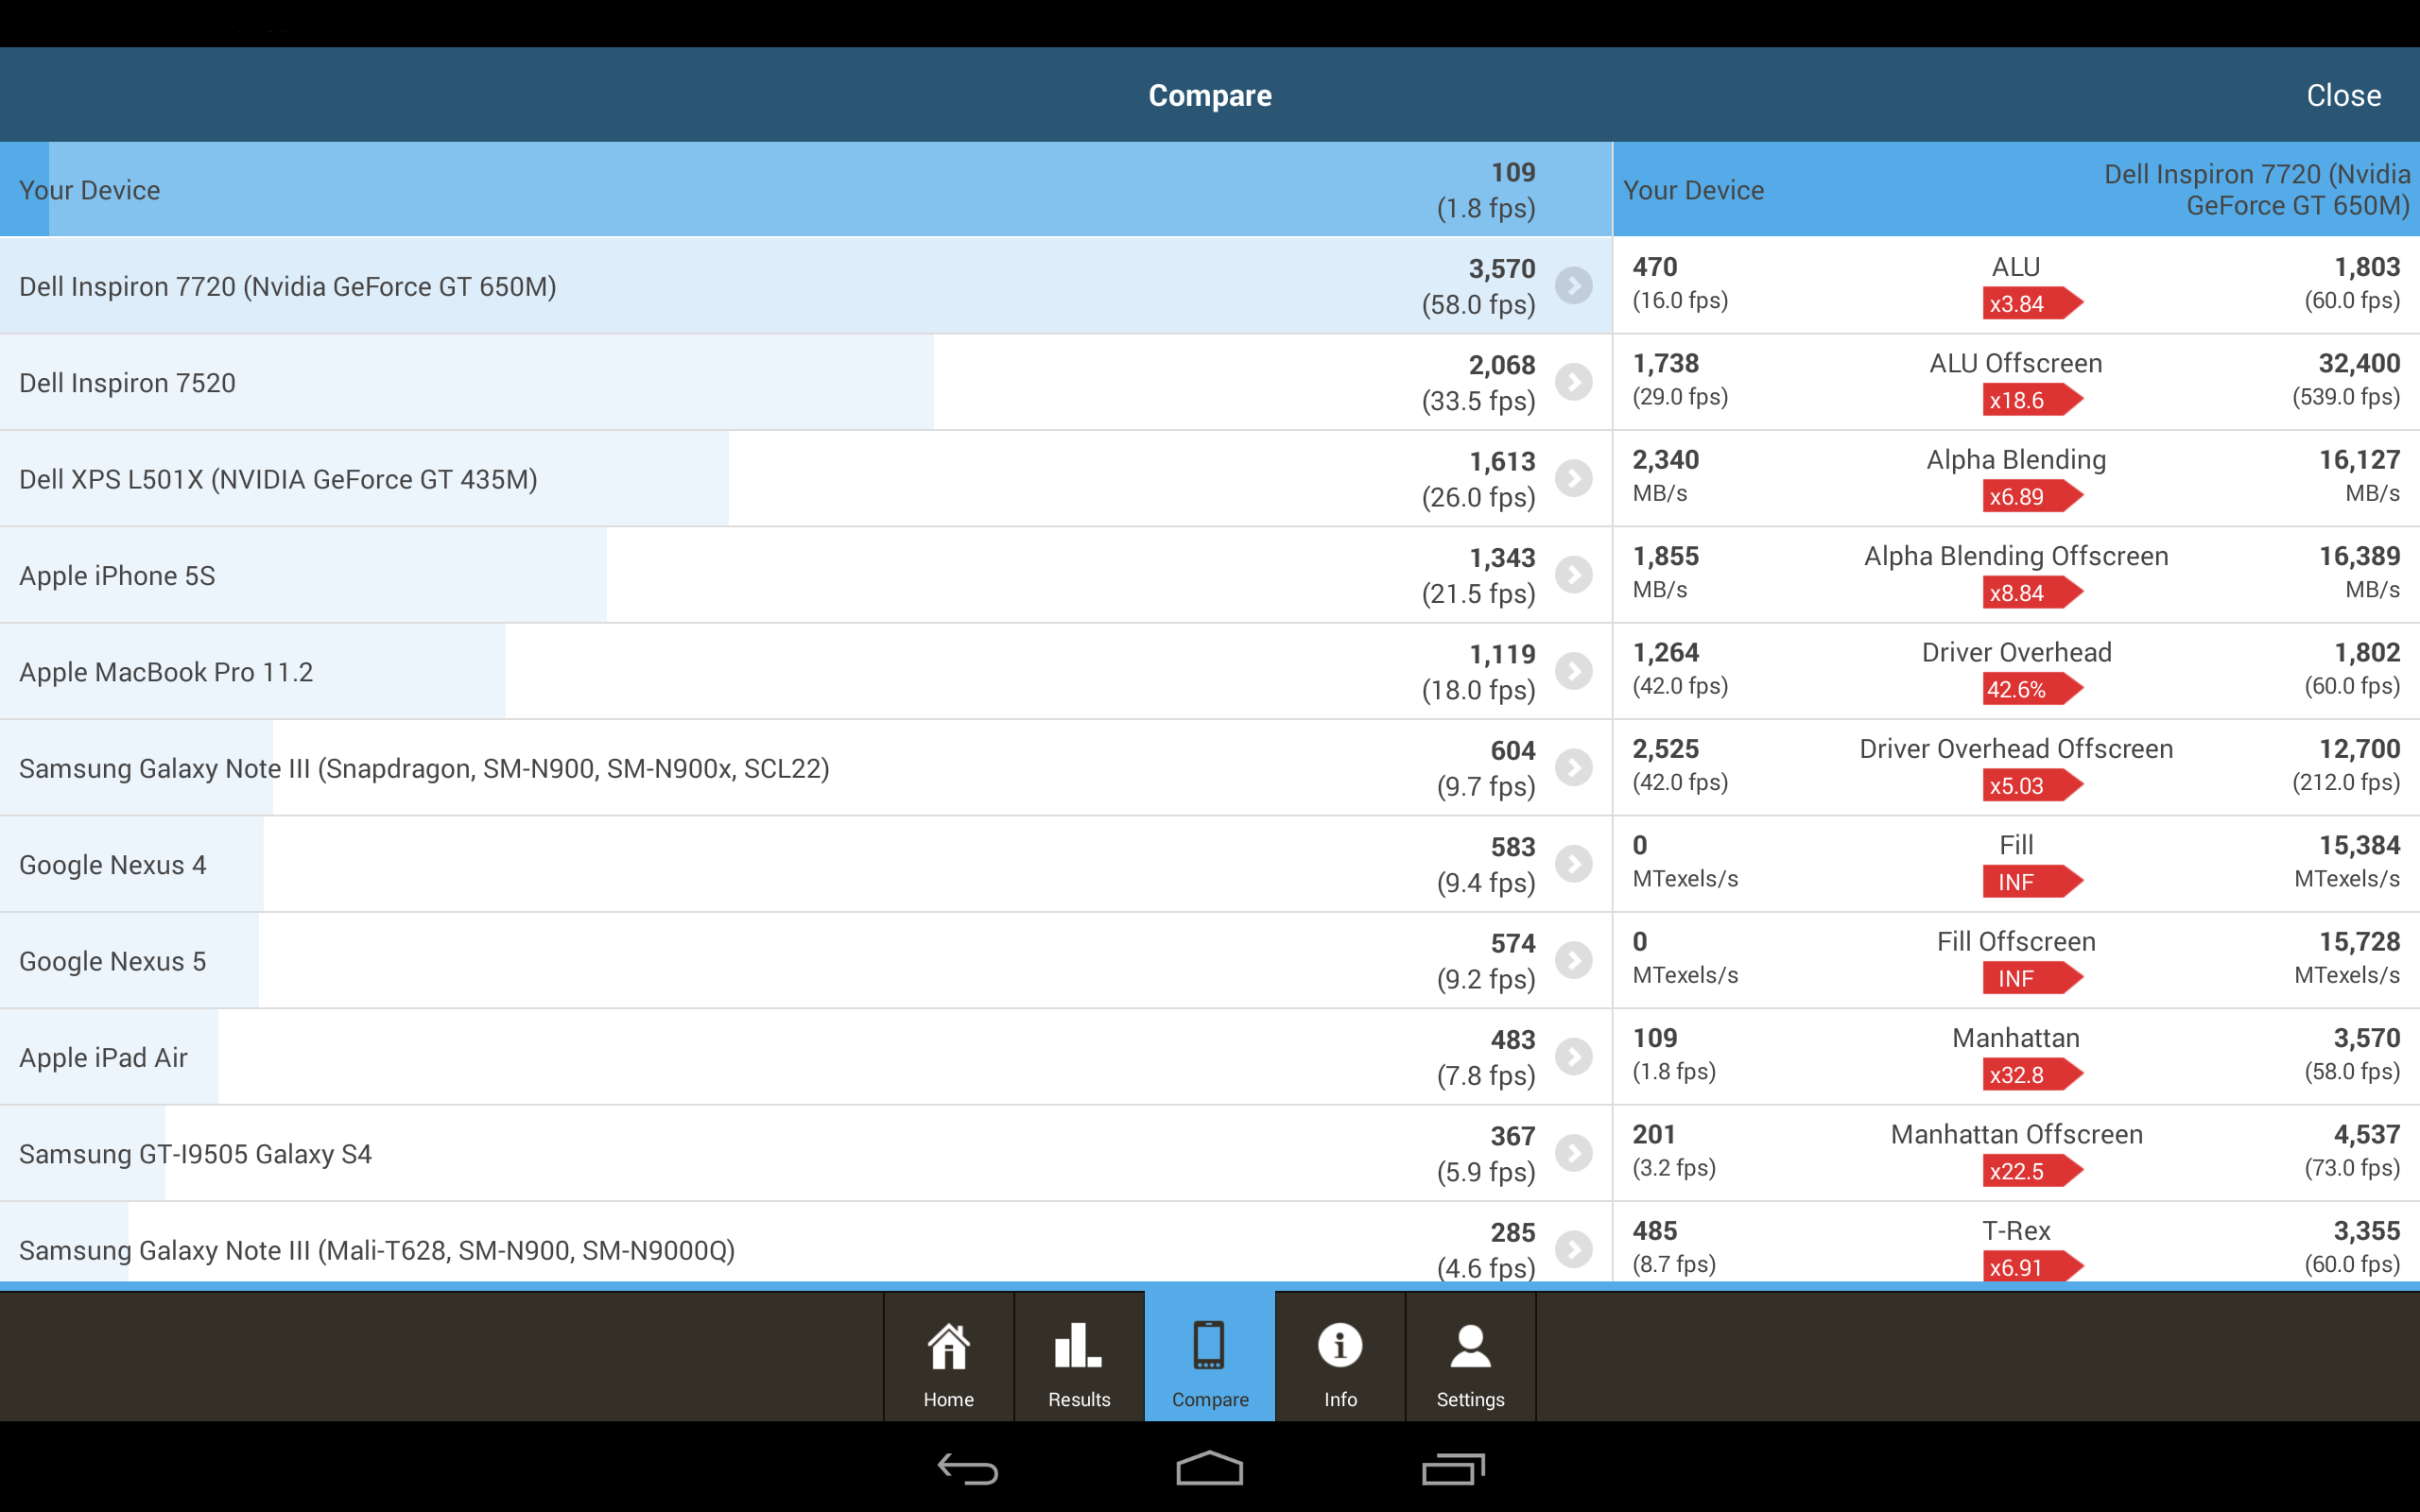
Task: Expand Google Nexus 4 result details
Action: click(1573, 864)
